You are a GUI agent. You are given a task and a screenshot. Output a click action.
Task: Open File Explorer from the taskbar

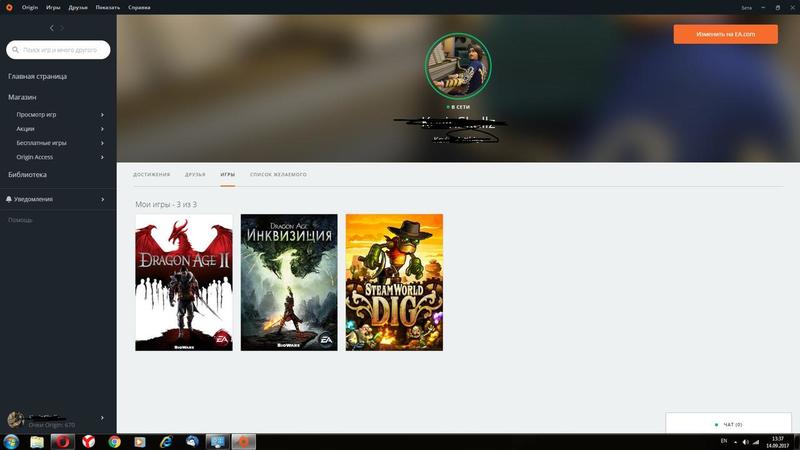(x=37, y=442)
